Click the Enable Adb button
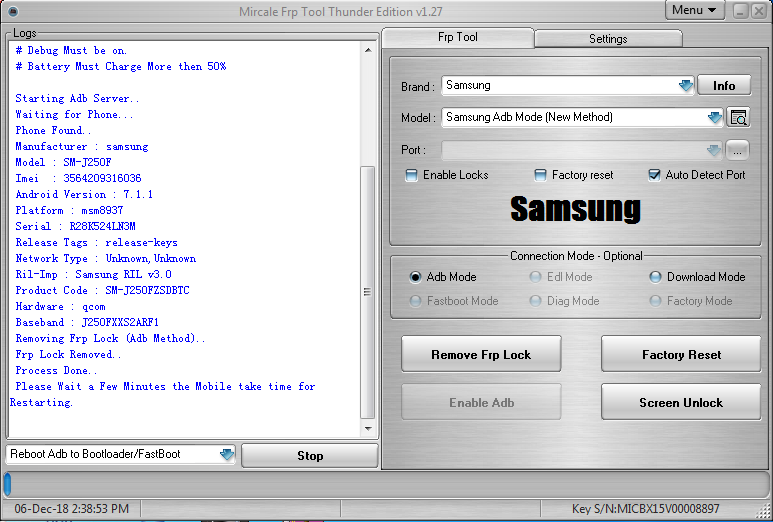This screenshot has height=522, width=773. point(481,402)
